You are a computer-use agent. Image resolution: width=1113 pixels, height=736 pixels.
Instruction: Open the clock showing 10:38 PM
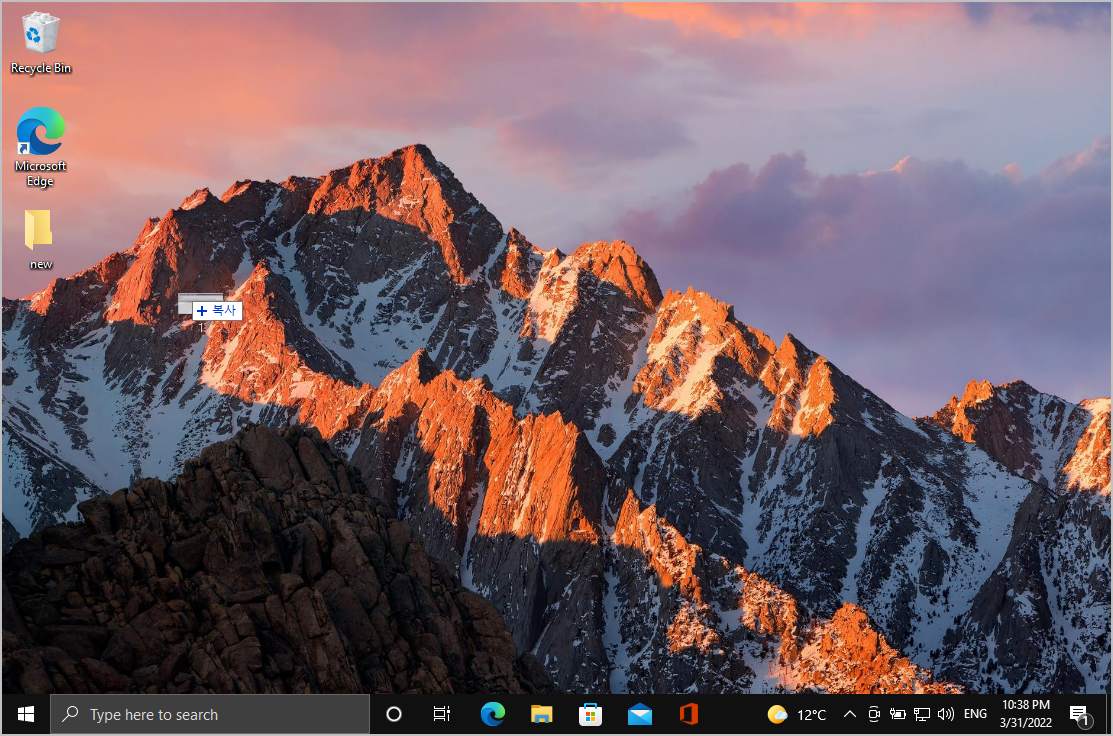[1026, 714]
